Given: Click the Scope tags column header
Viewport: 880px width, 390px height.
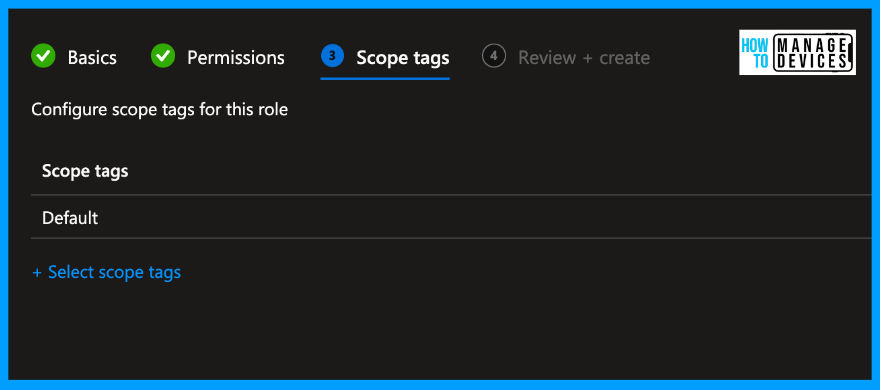Looking at the screenshot, I should click(x=85, y=171).
